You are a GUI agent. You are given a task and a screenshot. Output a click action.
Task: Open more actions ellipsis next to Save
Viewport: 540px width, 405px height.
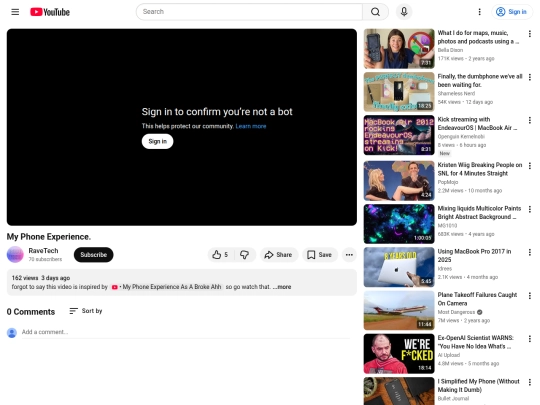point(349,255)
